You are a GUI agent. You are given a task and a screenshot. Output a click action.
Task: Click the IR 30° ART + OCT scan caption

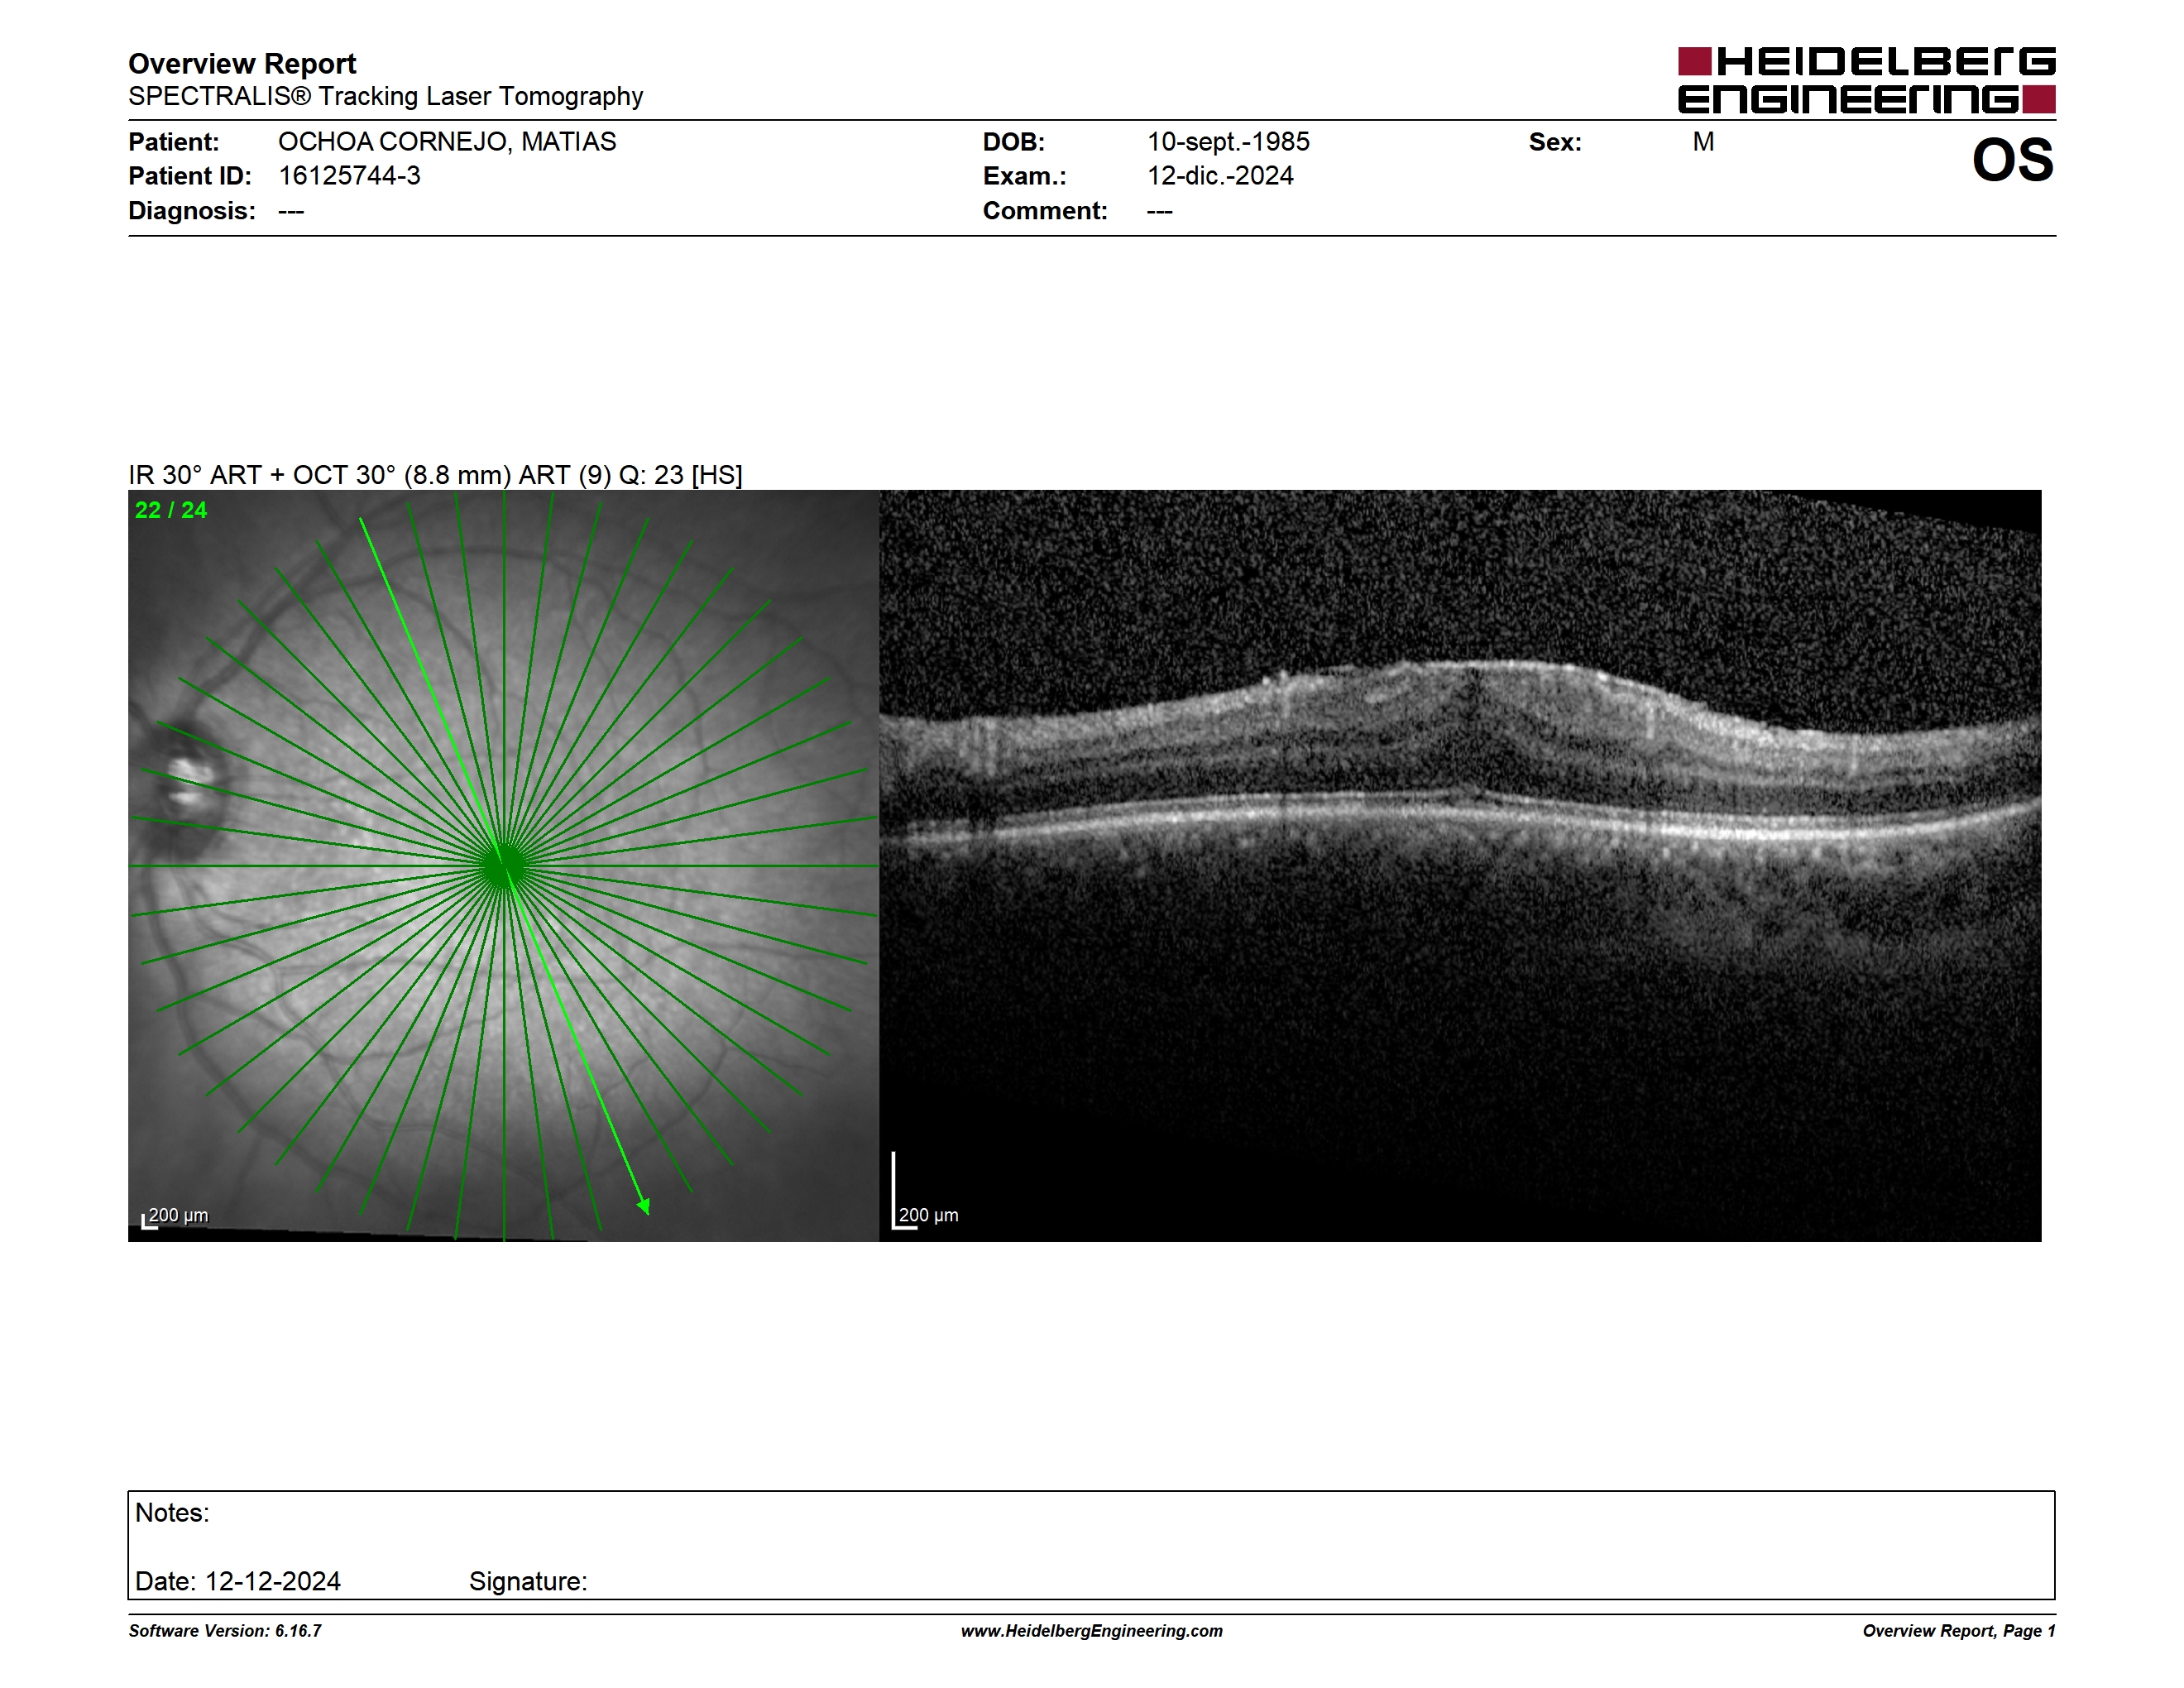tap(435, 475)
